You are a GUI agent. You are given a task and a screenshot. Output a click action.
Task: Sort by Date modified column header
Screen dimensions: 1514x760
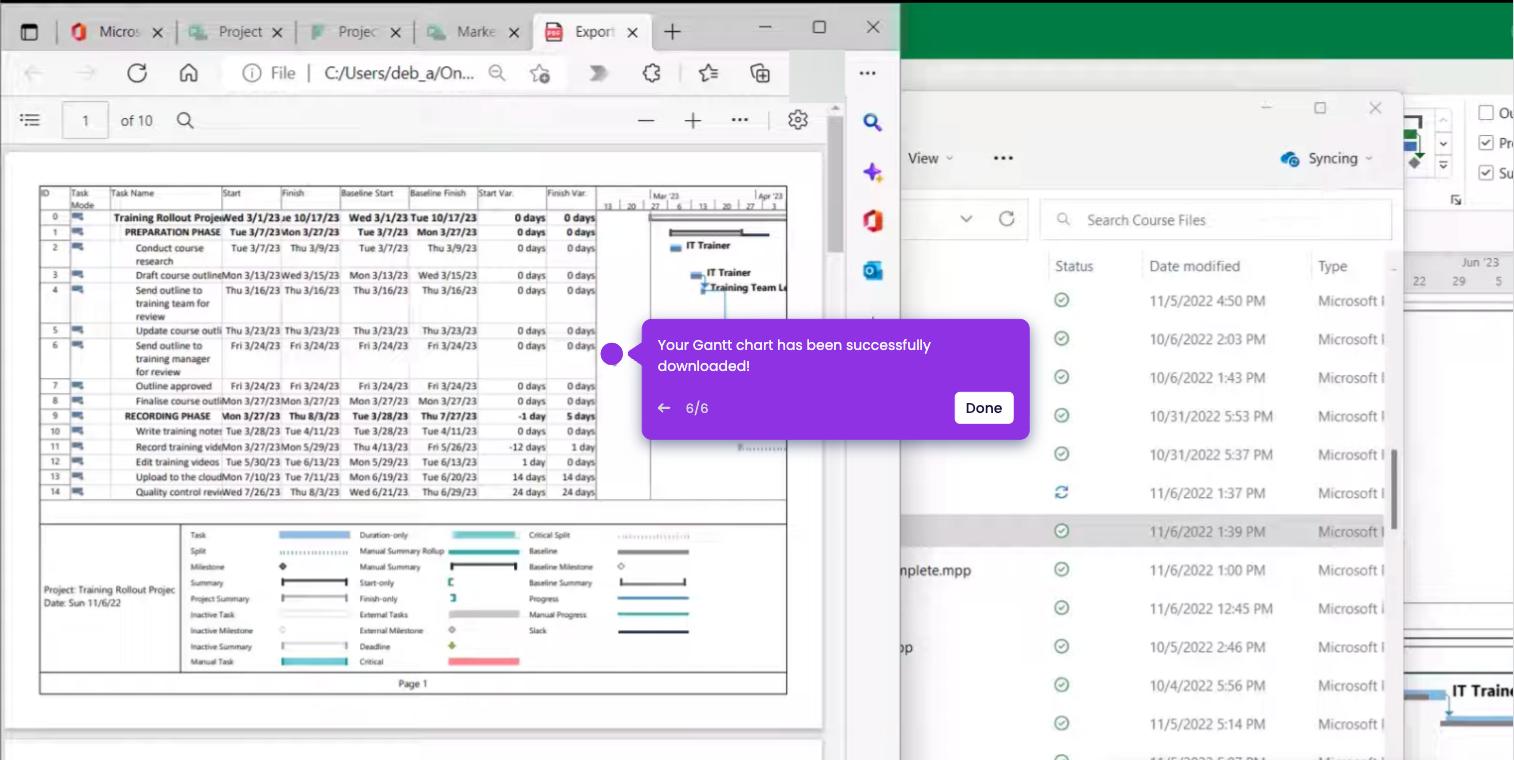1194,266
